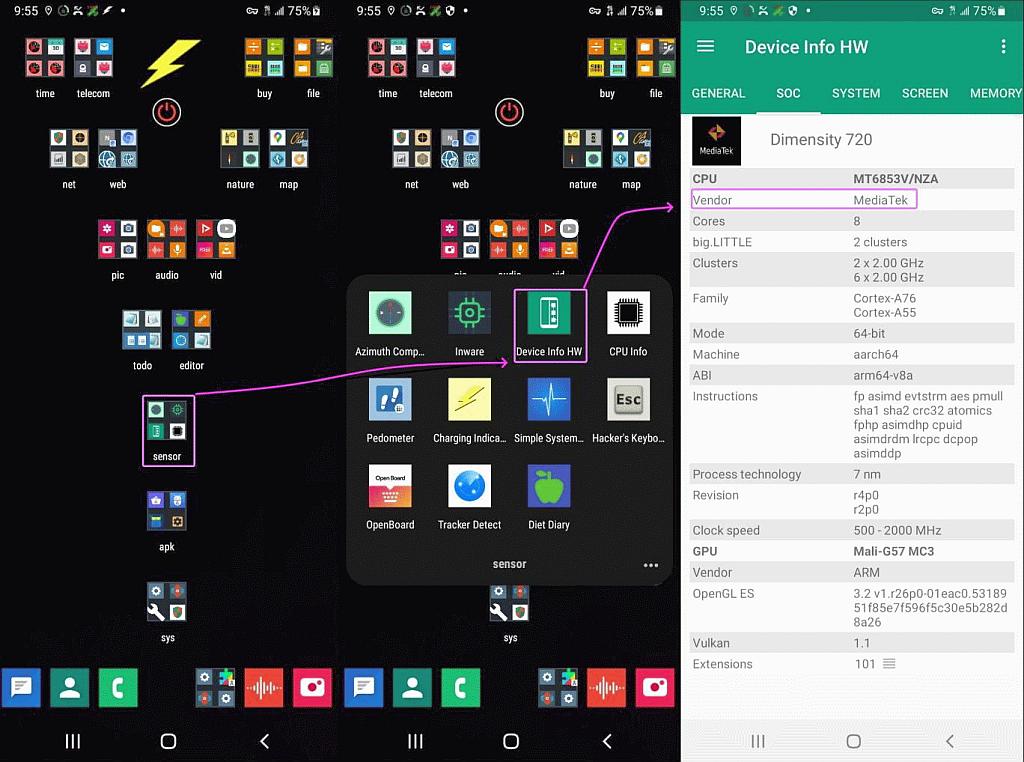Open the Phone dialer in the left home screen dock
The width and height of the screenshot is (1024, 762).
click(118, 688)
